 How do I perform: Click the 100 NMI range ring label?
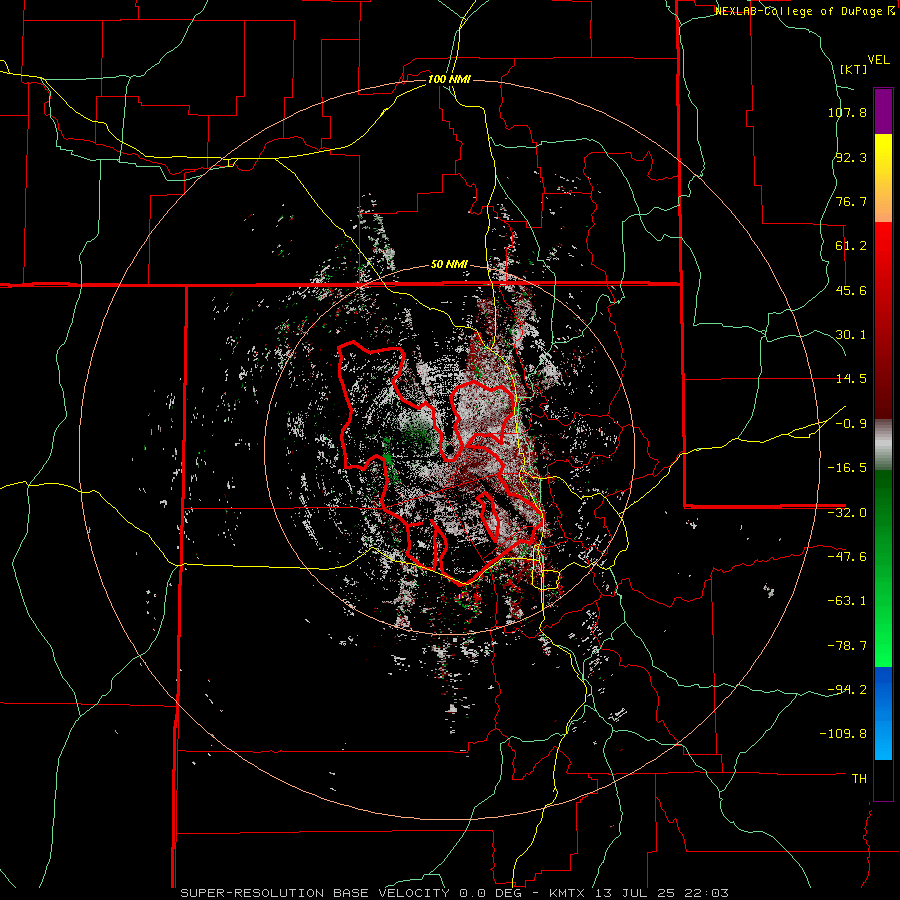pos(449,79)
